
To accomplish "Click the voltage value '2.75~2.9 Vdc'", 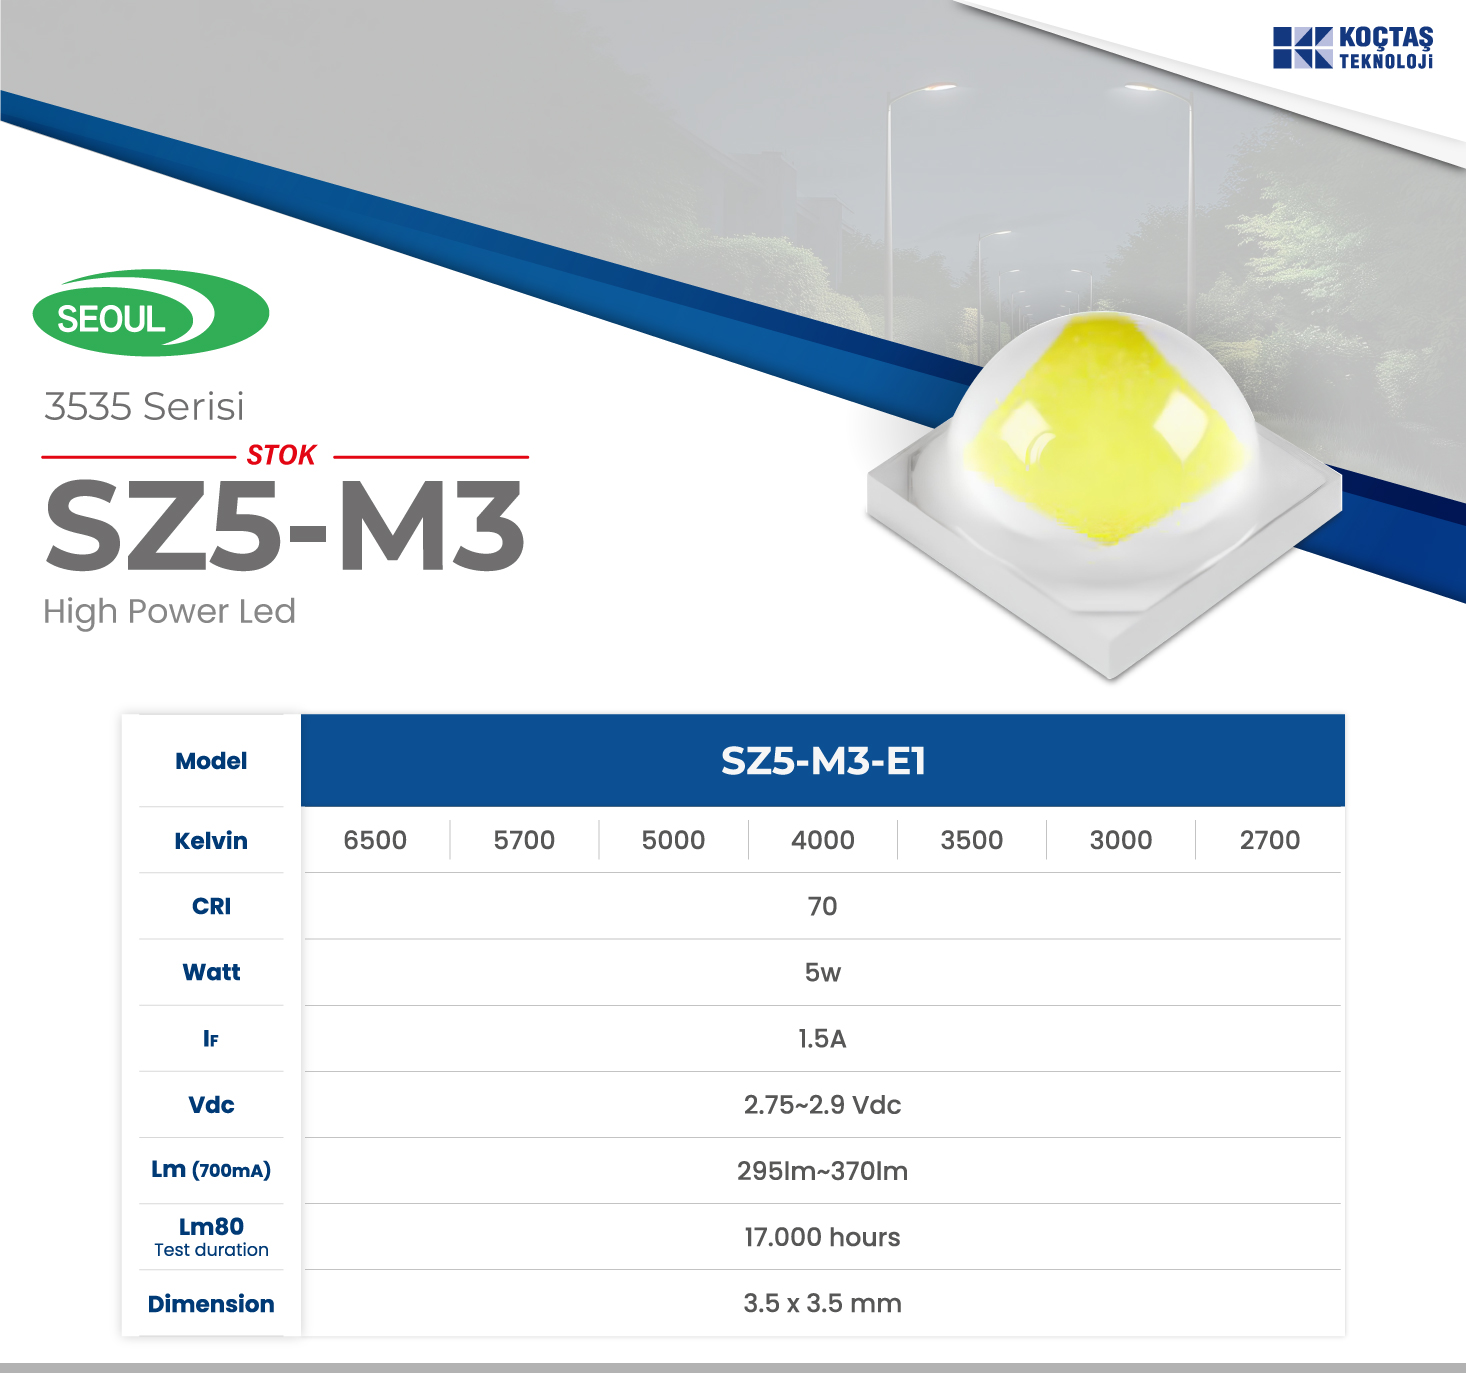I will 823,1105.
